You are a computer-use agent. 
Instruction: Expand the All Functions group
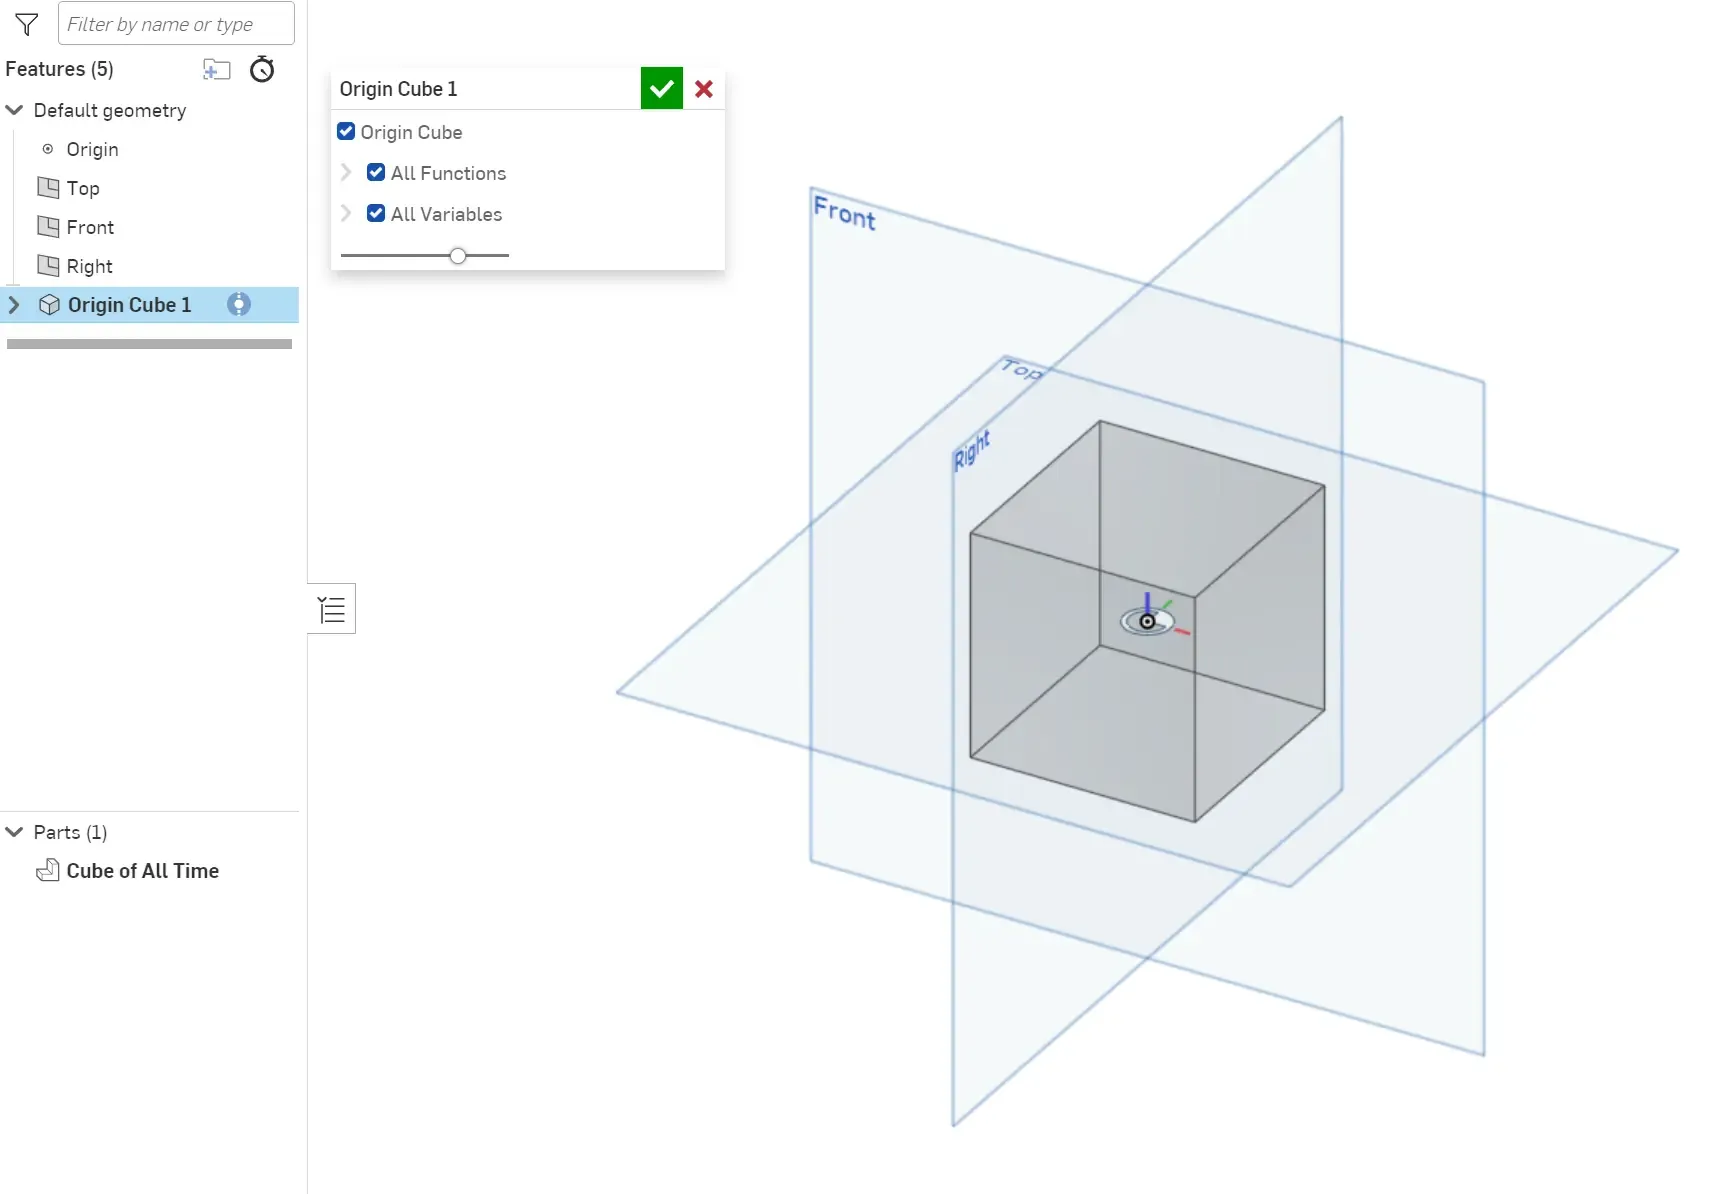pos(346,172)
